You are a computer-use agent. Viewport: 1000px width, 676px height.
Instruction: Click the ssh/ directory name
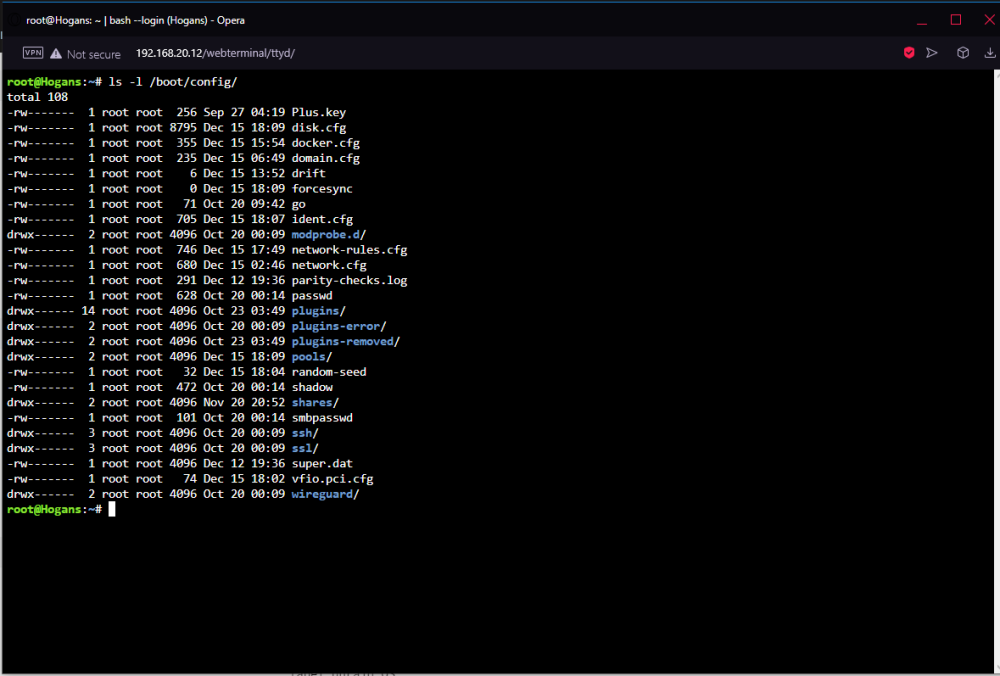305,433
